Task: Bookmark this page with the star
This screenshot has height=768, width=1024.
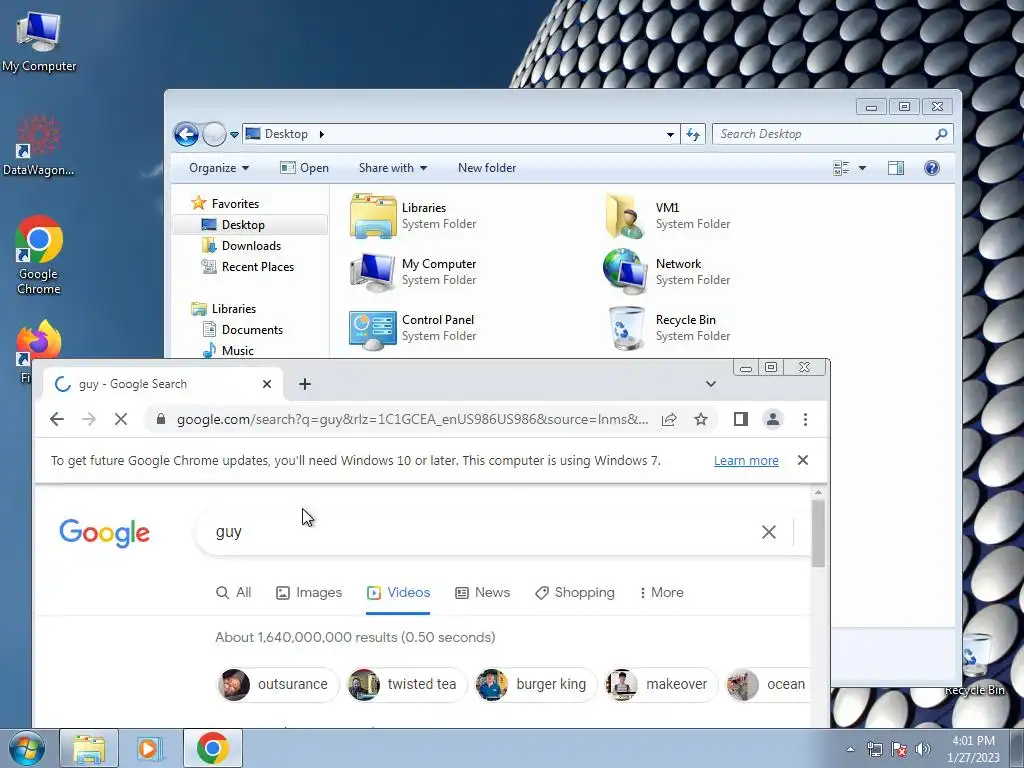Action: (x=701, y=419)
